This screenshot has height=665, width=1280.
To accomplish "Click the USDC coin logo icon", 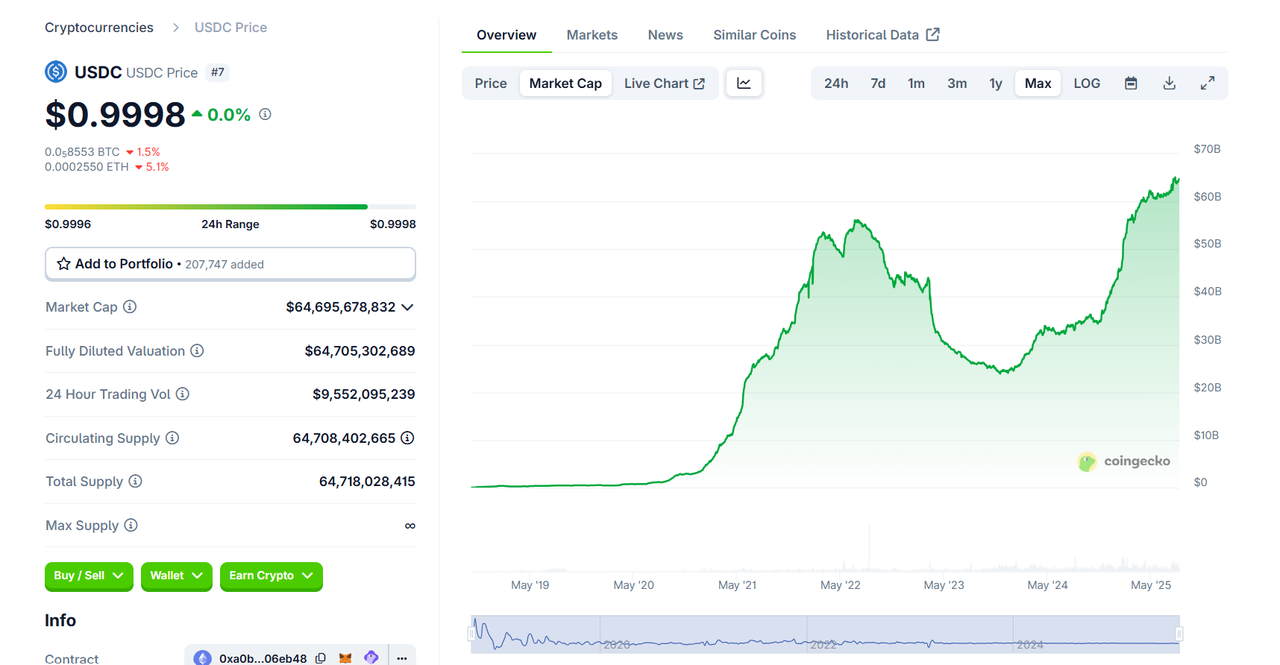I will (56, 72).
